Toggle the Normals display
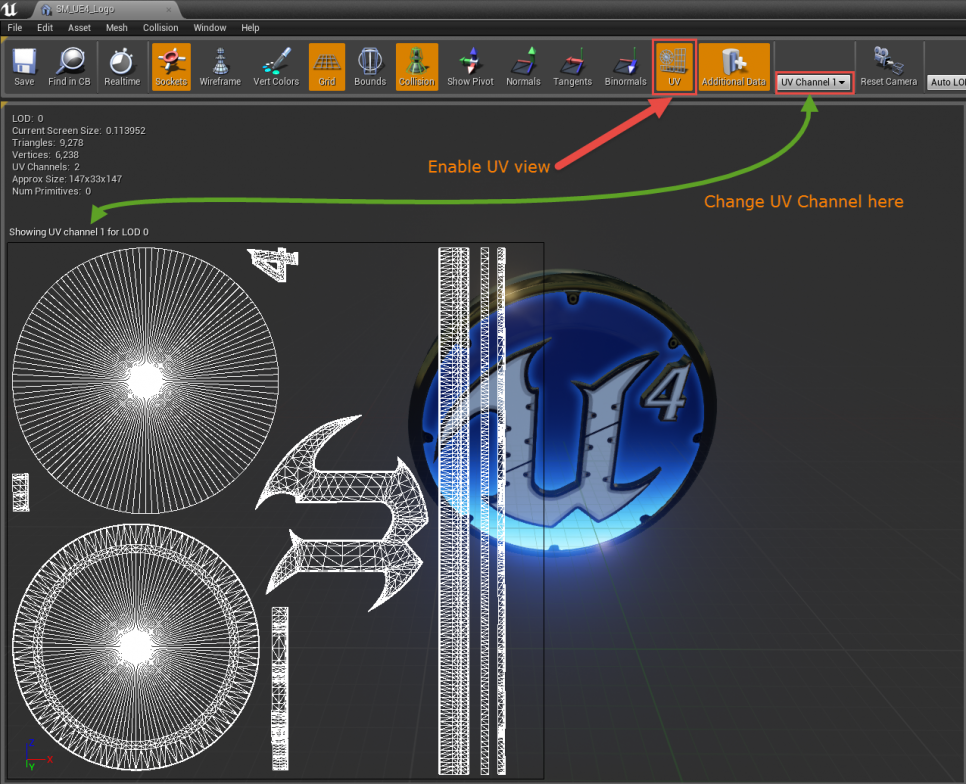The width and height of the screenshot is (966, 784). click(523, 67)
